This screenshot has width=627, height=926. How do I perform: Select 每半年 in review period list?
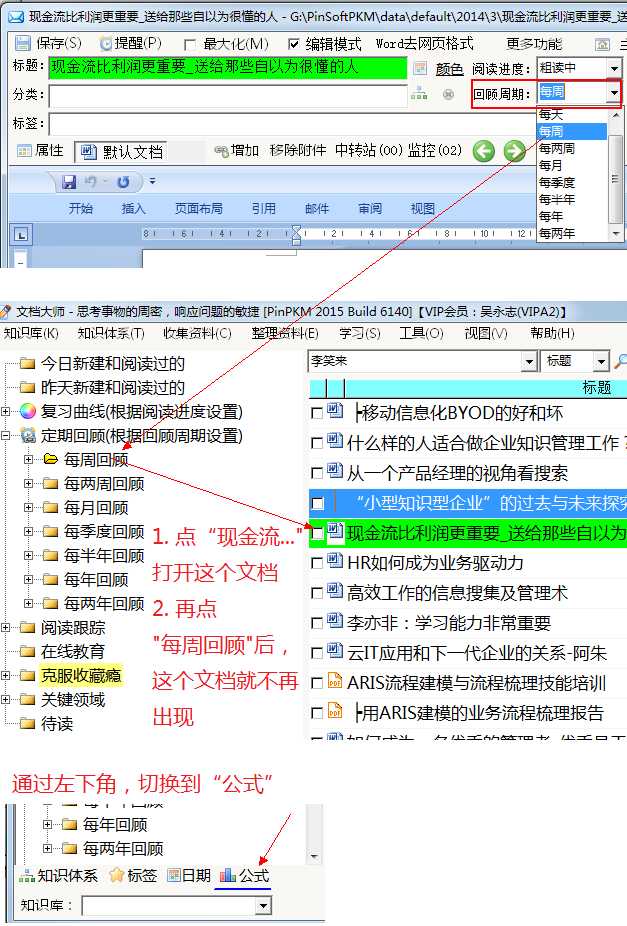557,200
